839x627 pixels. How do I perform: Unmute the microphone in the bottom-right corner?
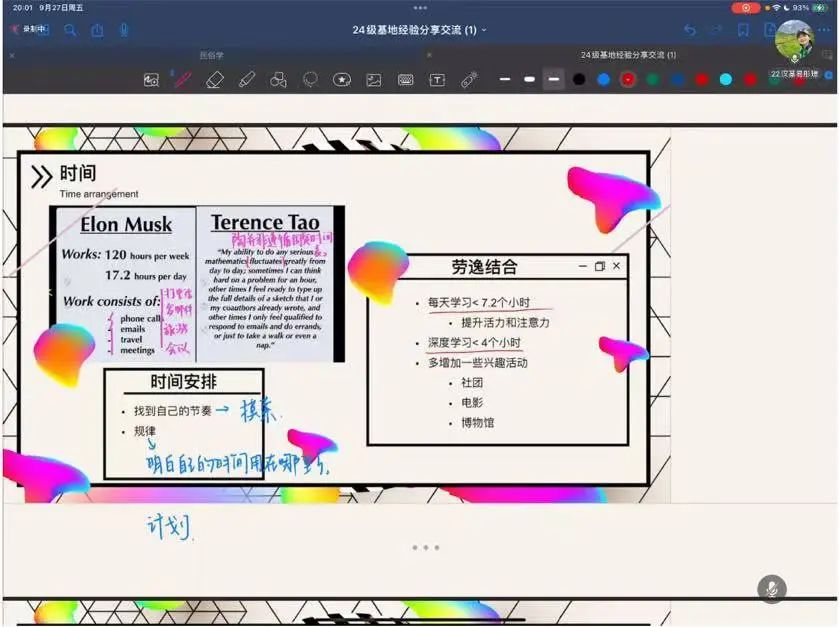pos(771,589)
